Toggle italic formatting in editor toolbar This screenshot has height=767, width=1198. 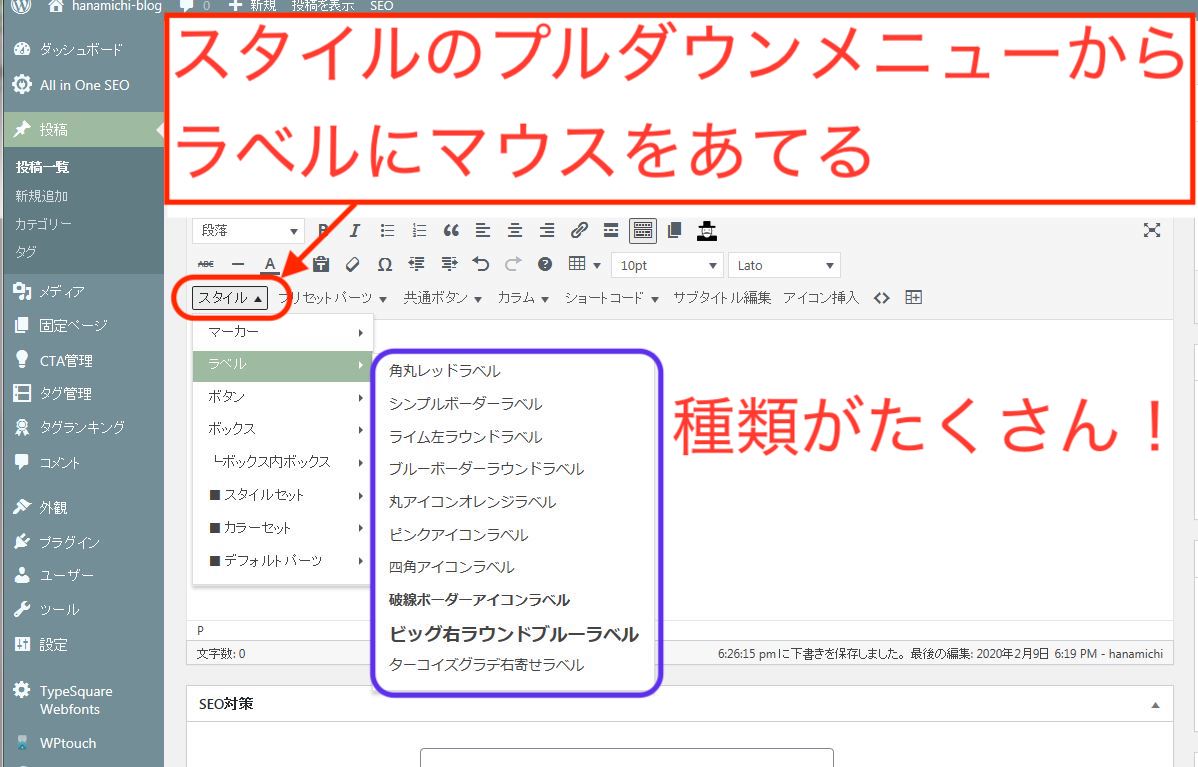(354, 231)
